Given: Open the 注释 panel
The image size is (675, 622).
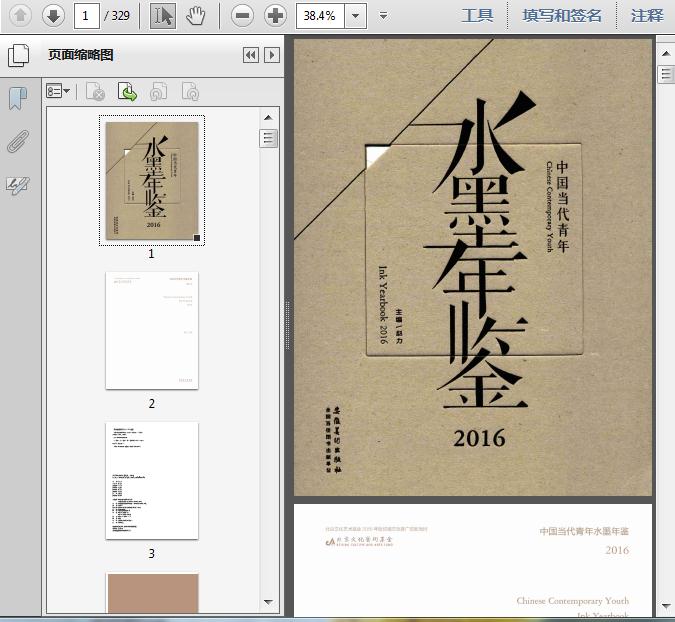Looking at the screenshot, I should (x=647, y=16).
